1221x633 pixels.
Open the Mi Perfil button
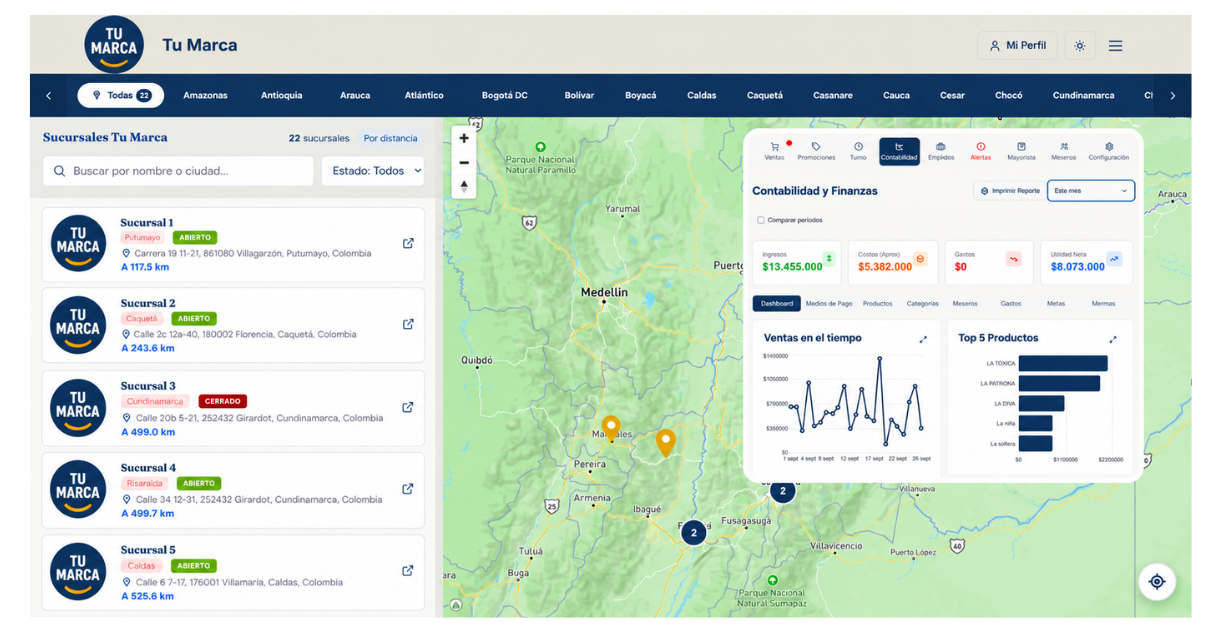pyautogui.click(x=1017, y=46)
